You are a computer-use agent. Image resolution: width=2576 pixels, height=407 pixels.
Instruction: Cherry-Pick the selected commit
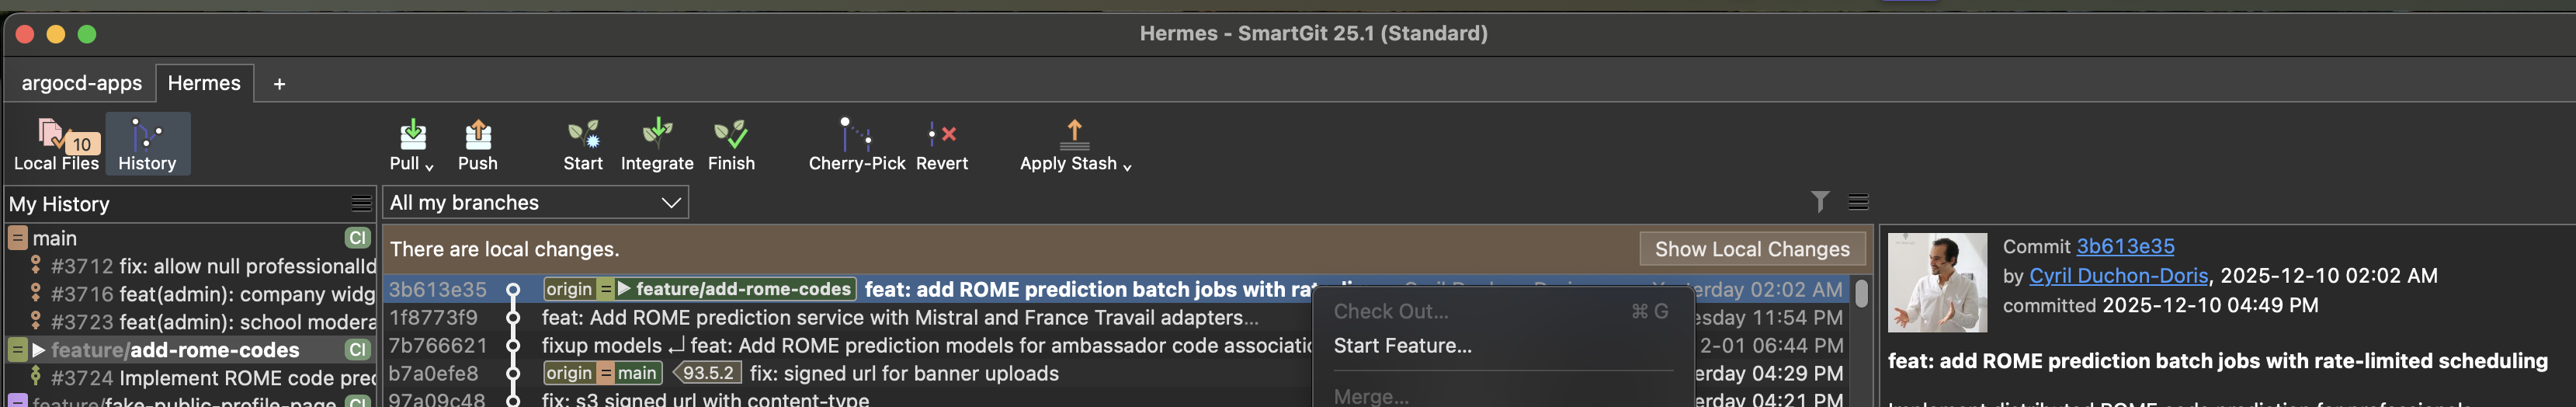[856, 144]
